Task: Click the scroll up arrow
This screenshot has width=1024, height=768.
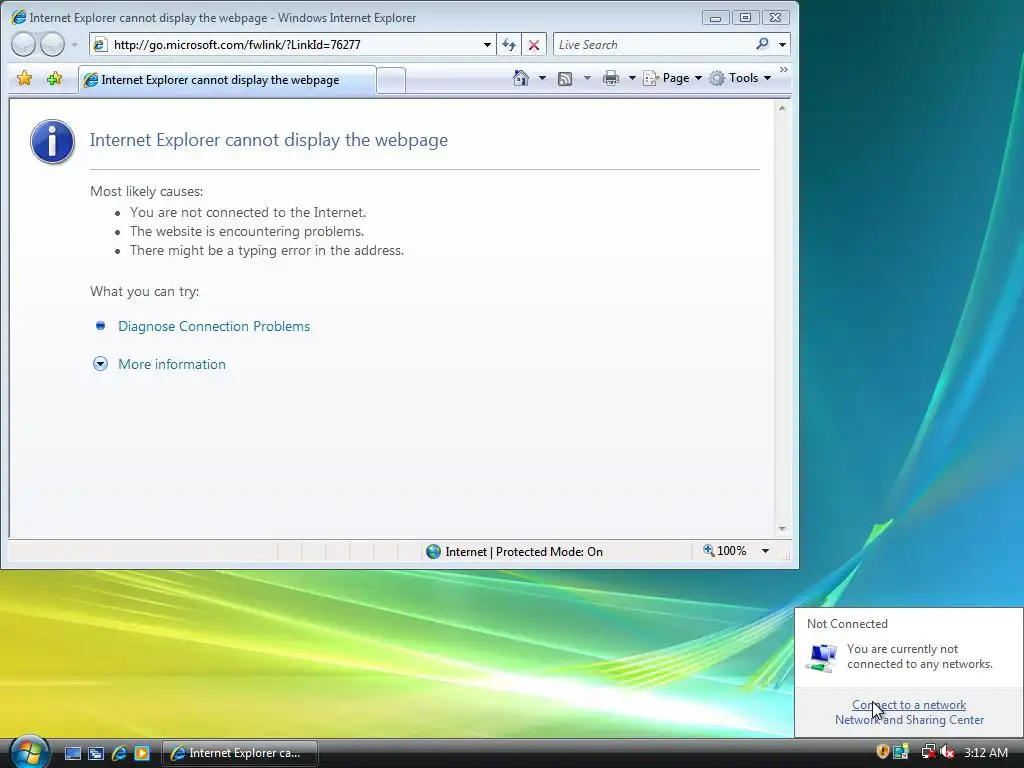Action: 782,108
